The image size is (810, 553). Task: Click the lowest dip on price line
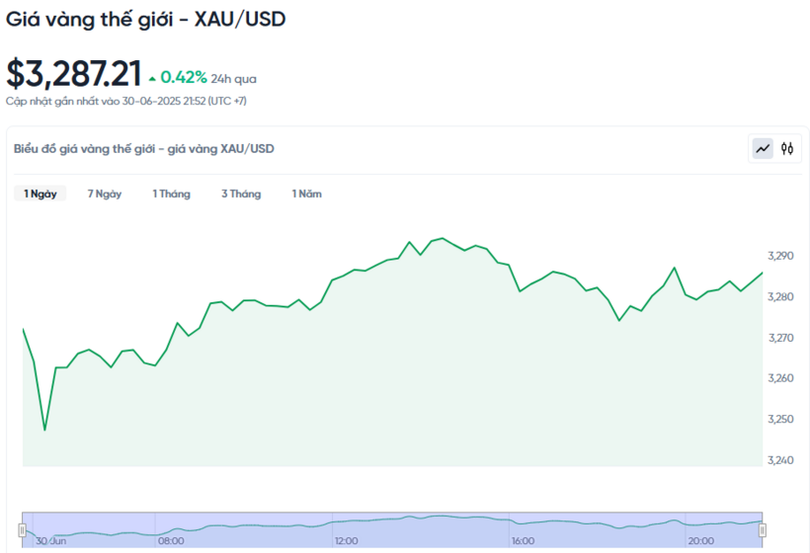coord(44,430)
